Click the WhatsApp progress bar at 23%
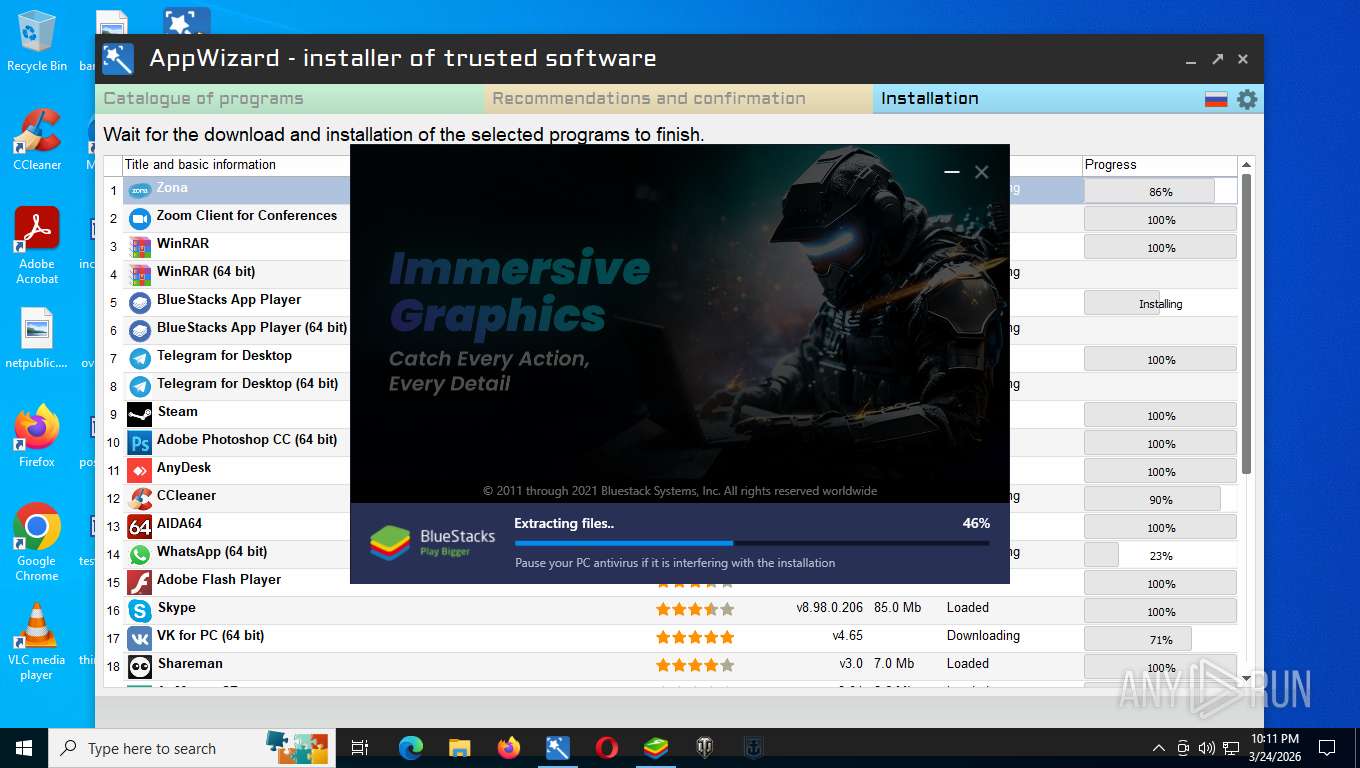 1160,555
